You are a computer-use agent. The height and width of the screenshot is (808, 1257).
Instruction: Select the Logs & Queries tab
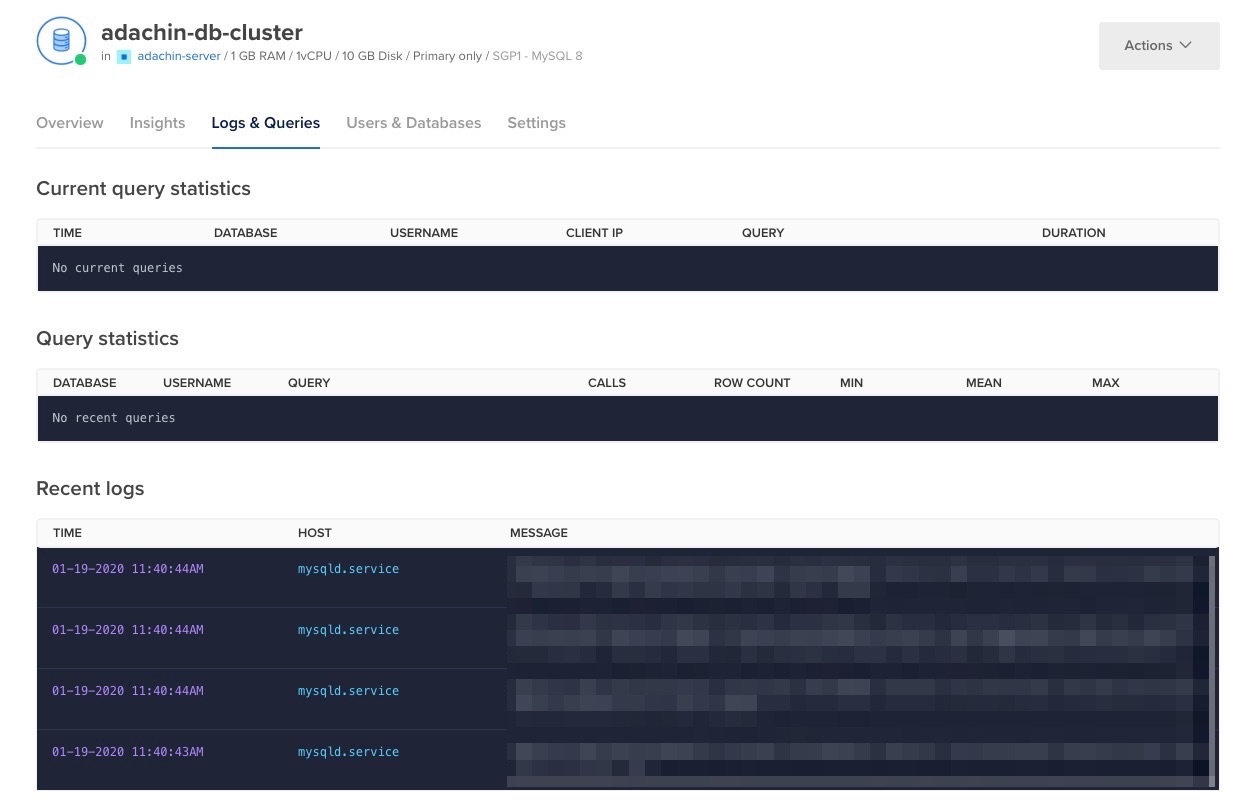[x=265, y=123]
